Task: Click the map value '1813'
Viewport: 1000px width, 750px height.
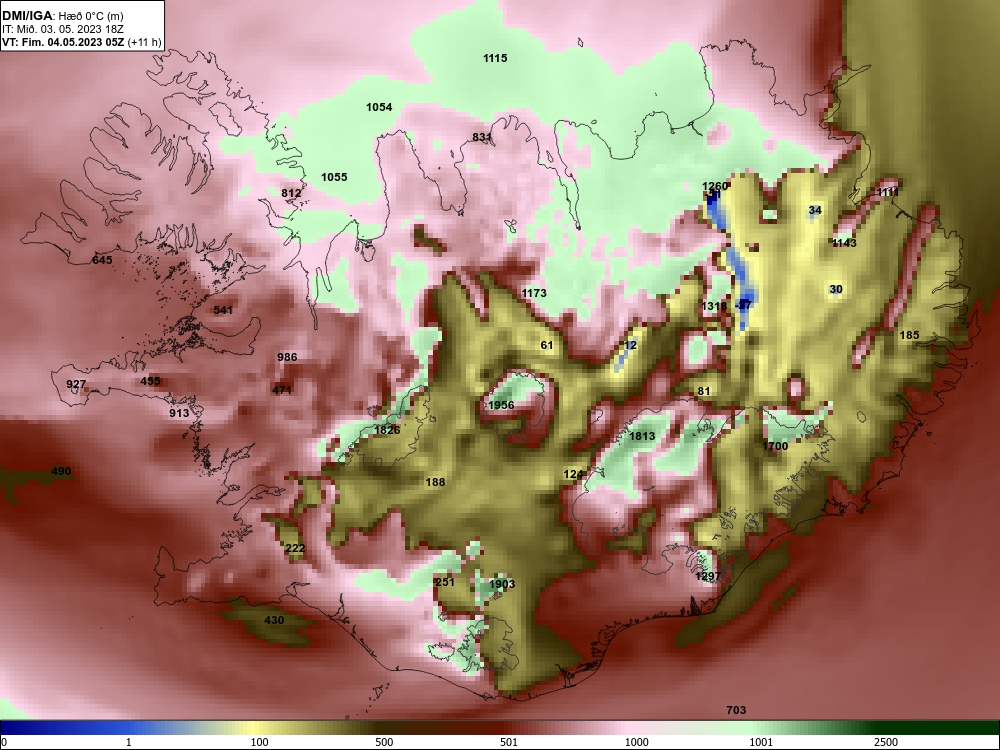Action: [642, 436]
